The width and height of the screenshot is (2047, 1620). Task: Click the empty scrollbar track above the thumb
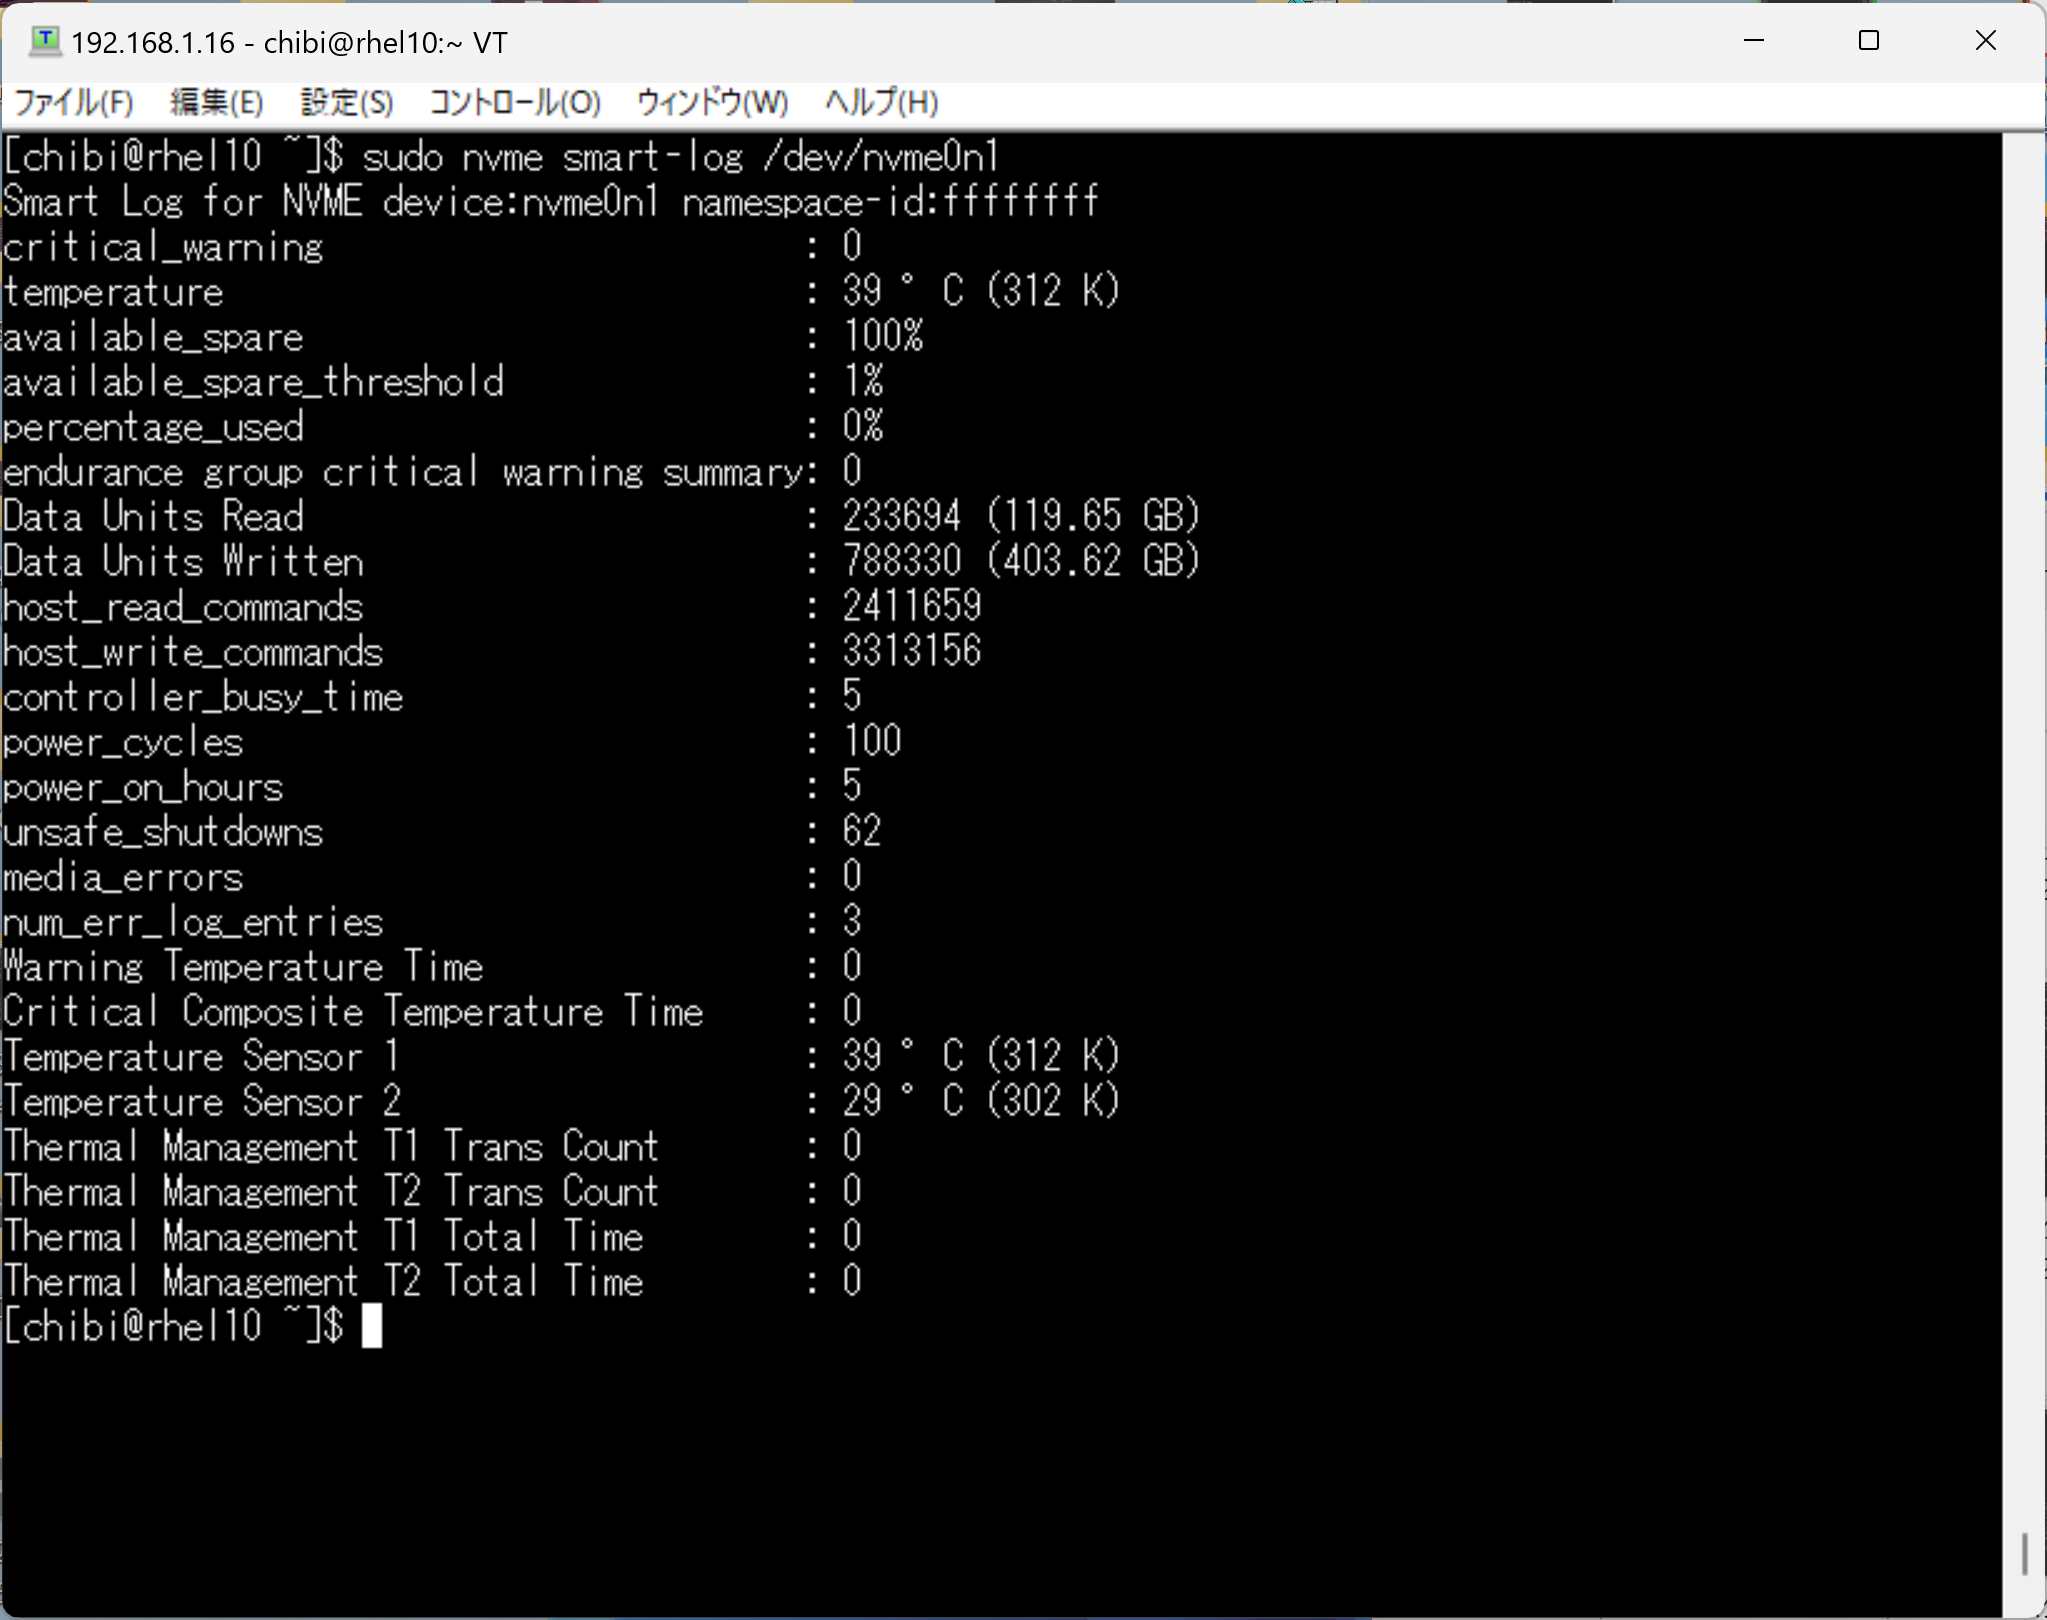coord(2024,800)
